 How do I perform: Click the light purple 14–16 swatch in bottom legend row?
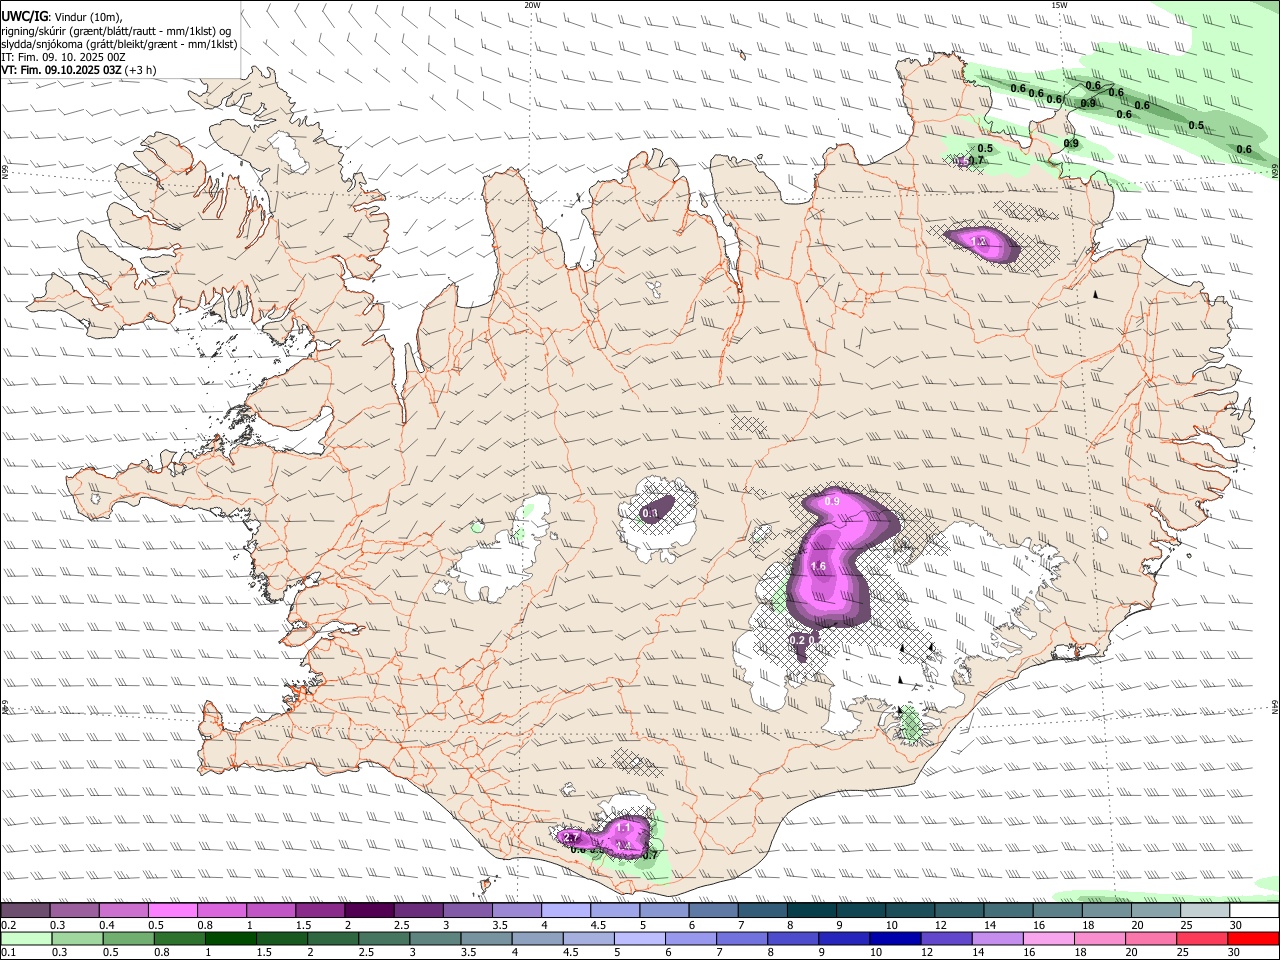tap(998, 938)
